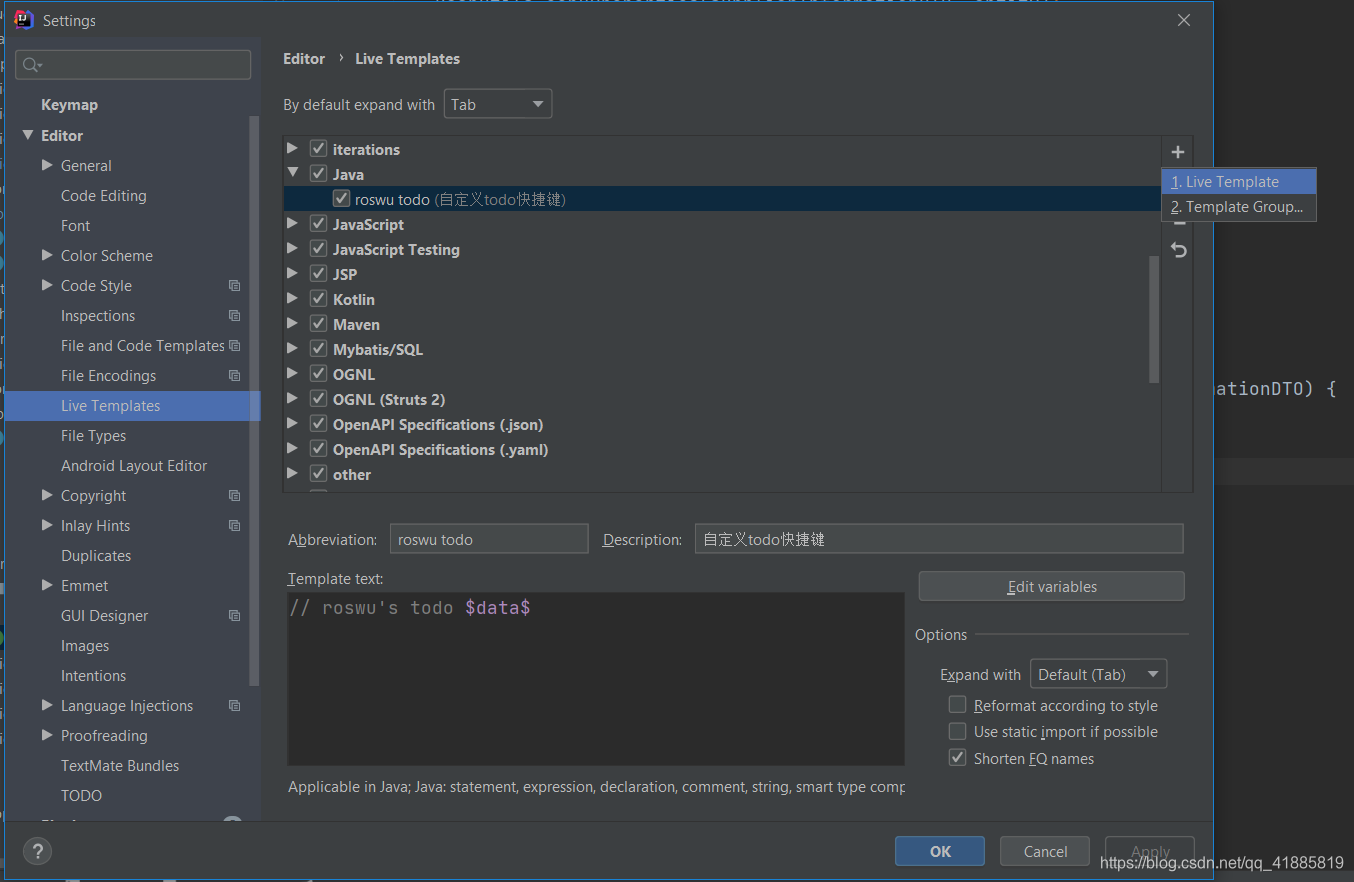Click the Editor breadcrumb link

304,59
